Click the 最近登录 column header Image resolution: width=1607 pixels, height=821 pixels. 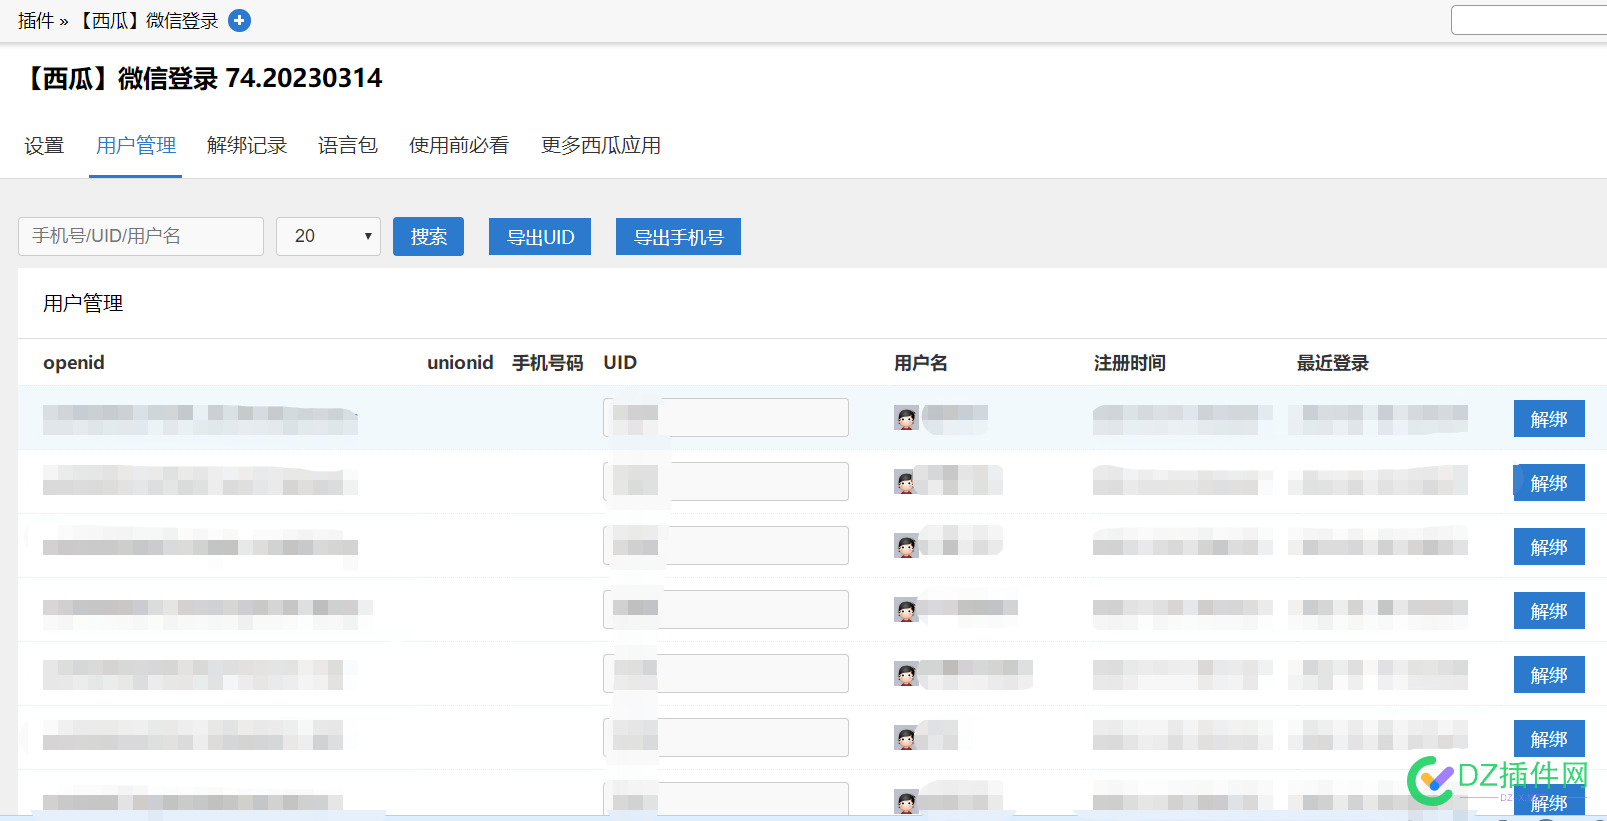coord(1333,363)
